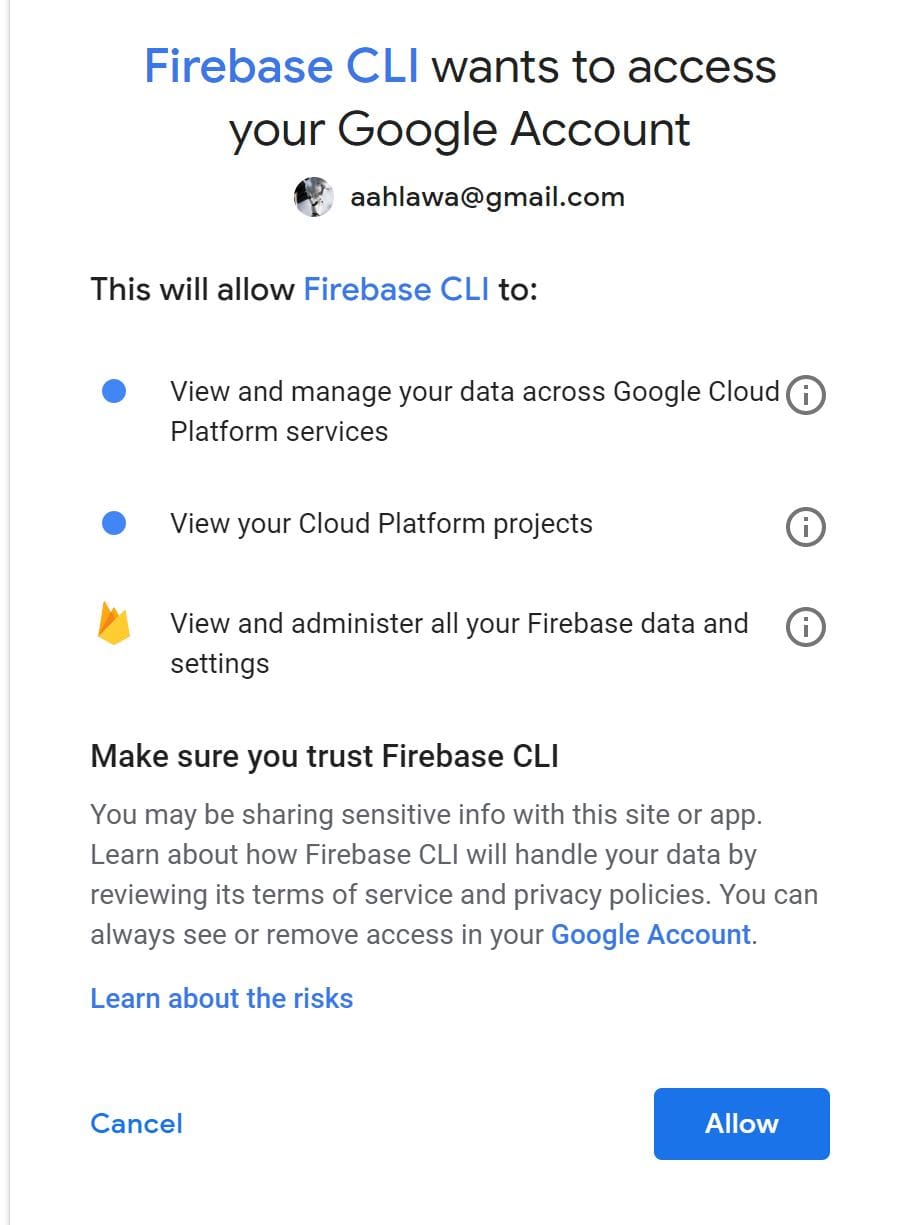Click 'Make sure you trust Firebase CLI' heading

pyautogui.click(x=324, y=756)
